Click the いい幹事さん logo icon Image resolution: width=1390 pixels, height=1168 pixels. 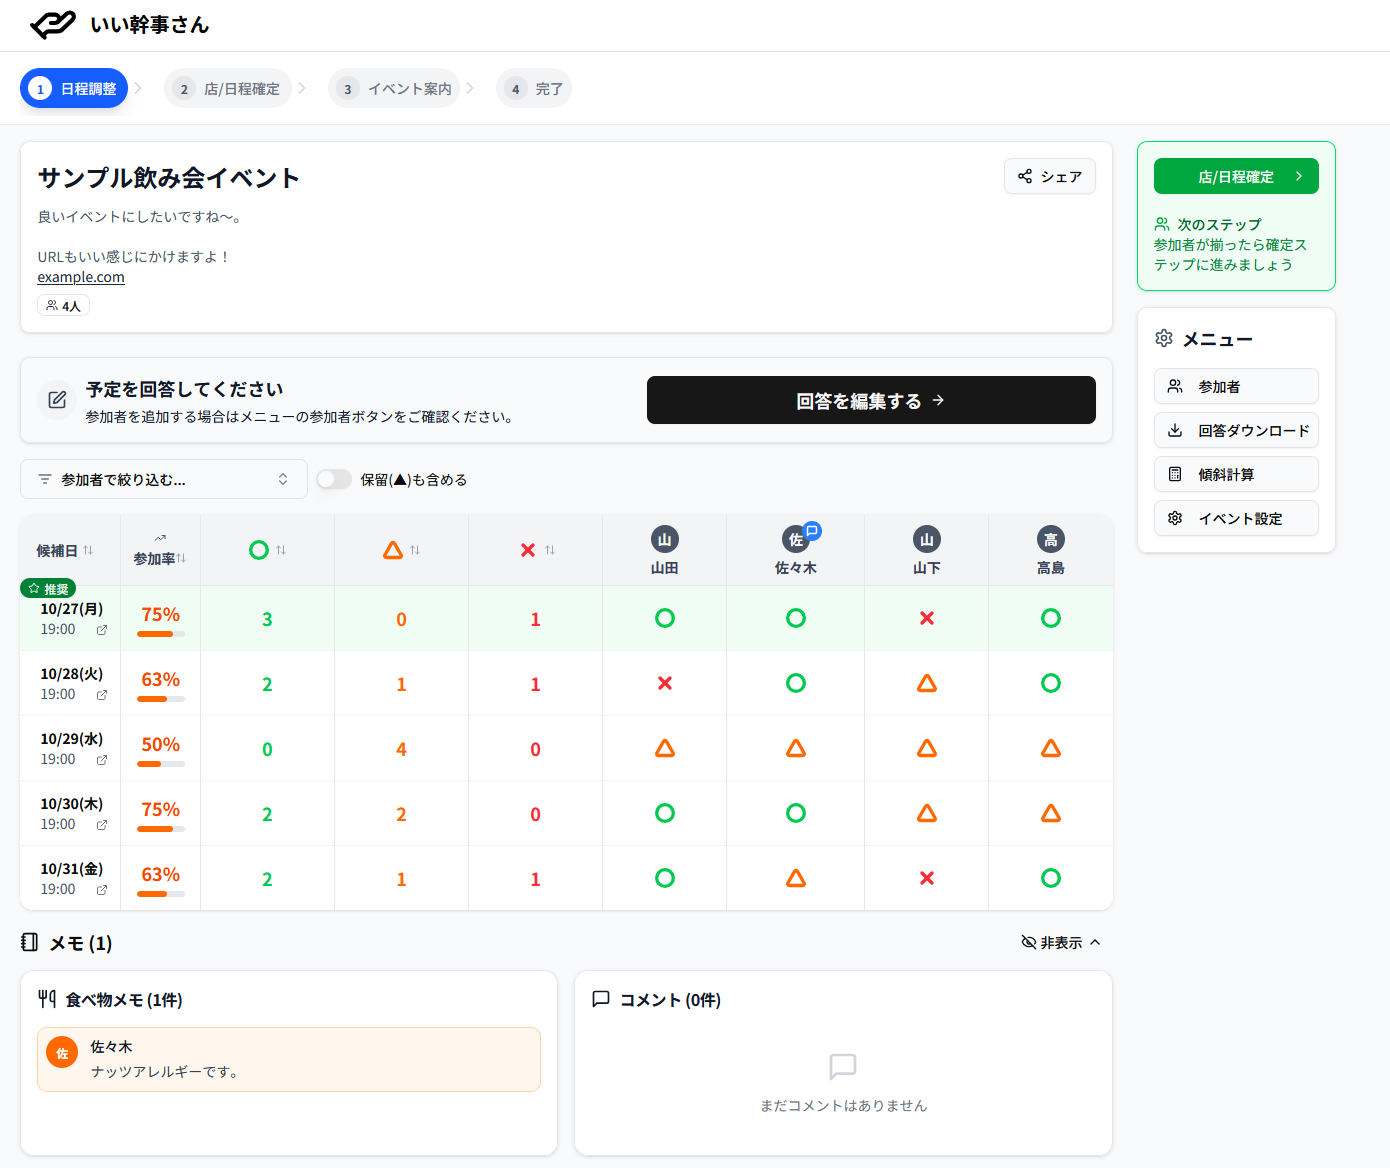pos(52,25)
